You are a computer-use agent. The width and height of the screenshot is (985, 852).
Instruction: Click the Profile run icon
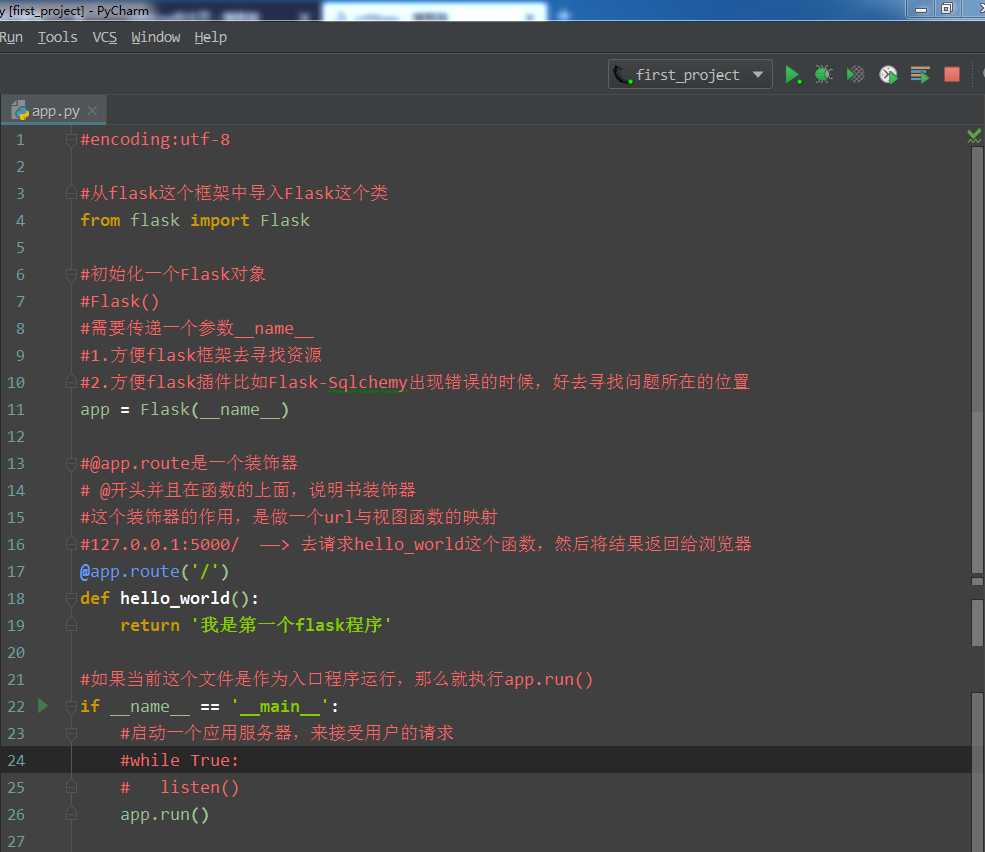[888, 75]
